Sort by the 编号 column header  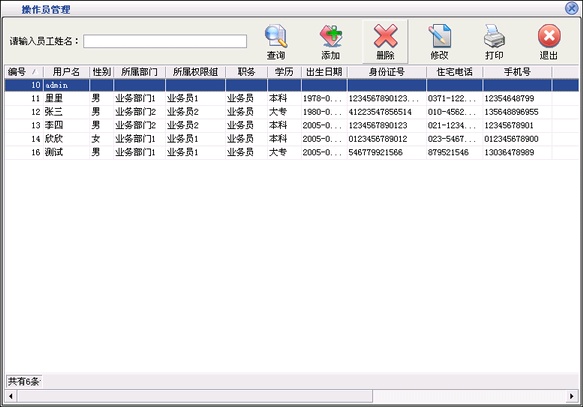[x=24, y=72]
